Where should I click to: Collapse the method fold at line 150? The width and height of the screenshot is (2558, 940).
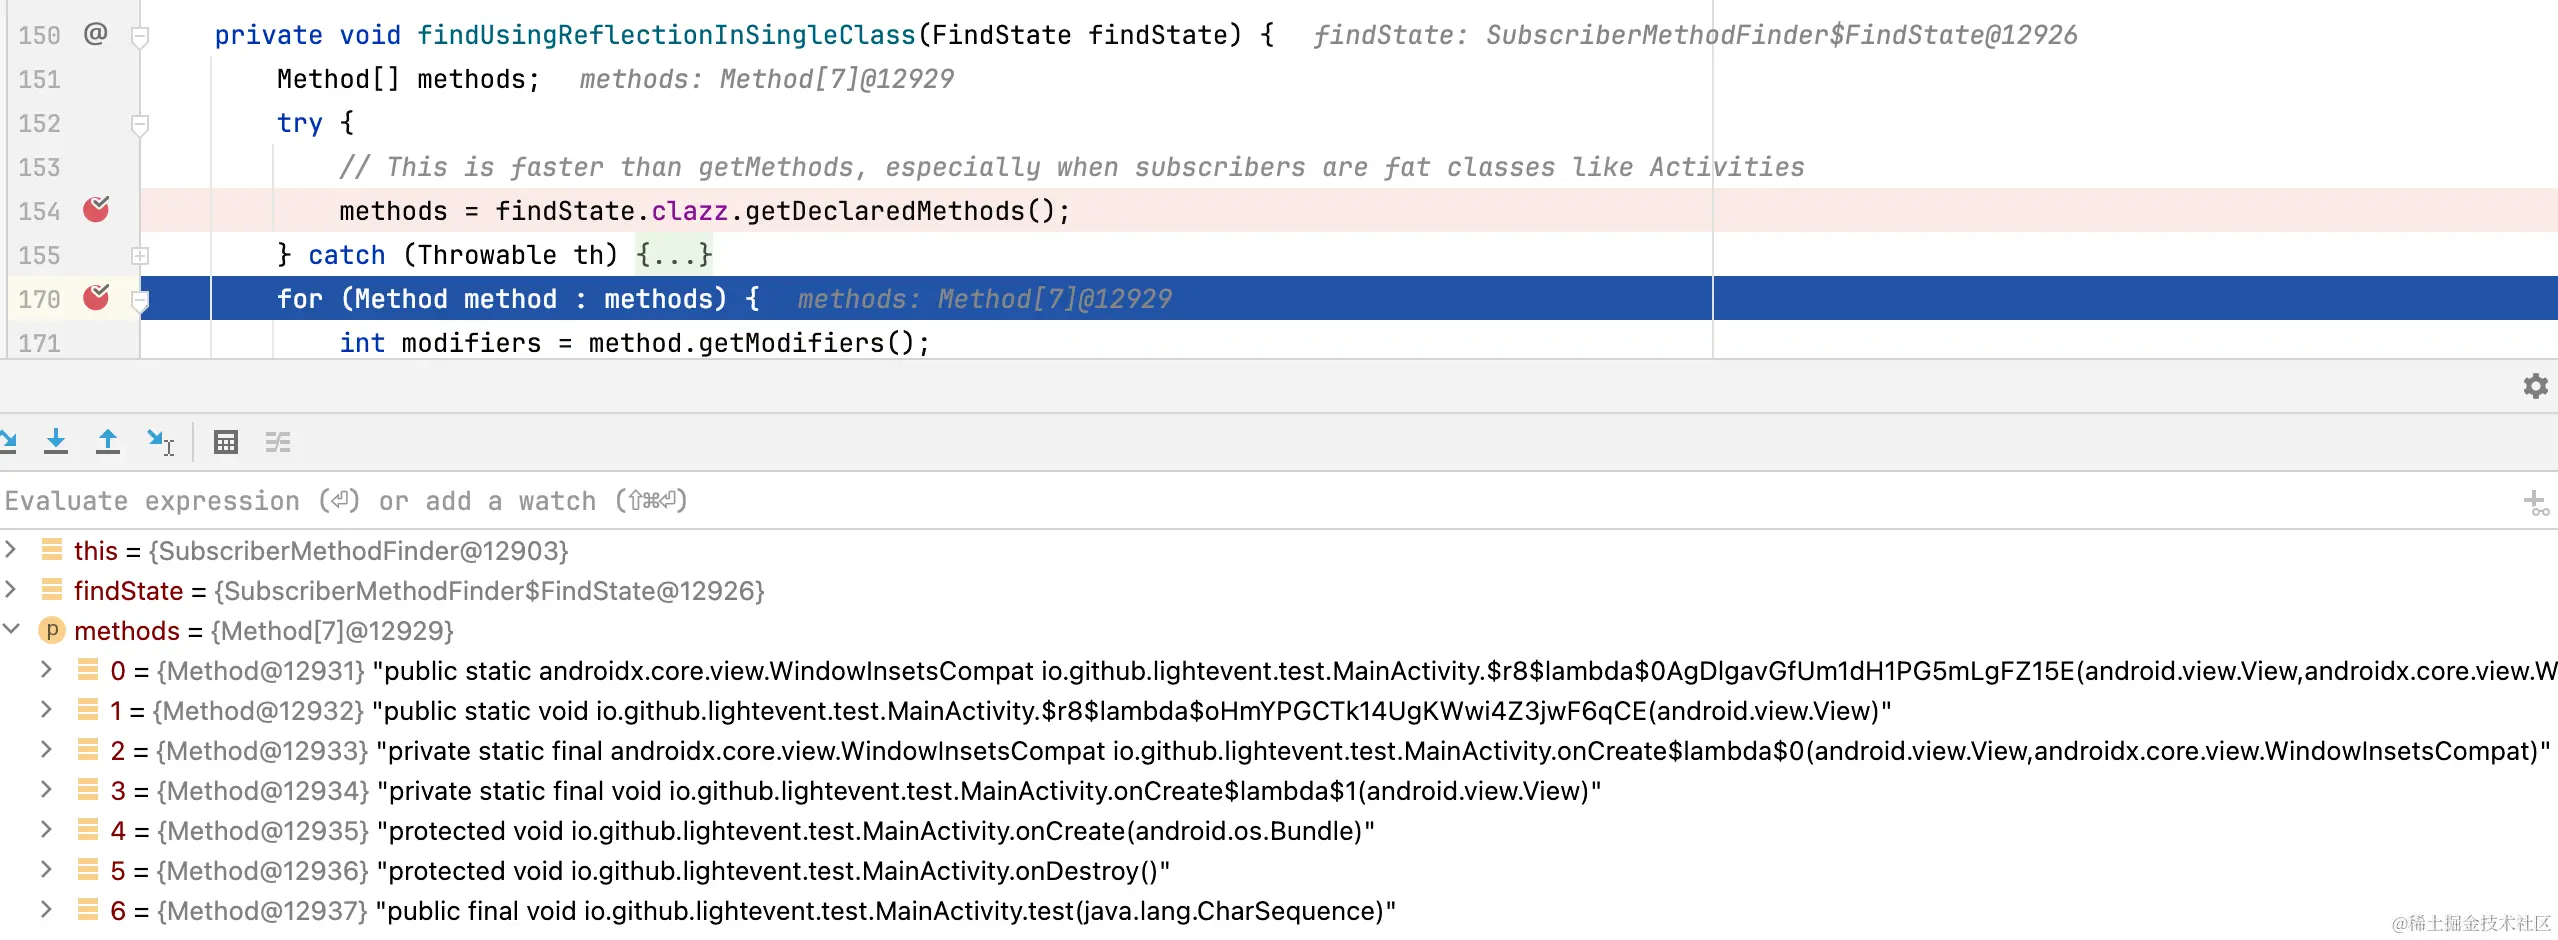click(140, 37)
